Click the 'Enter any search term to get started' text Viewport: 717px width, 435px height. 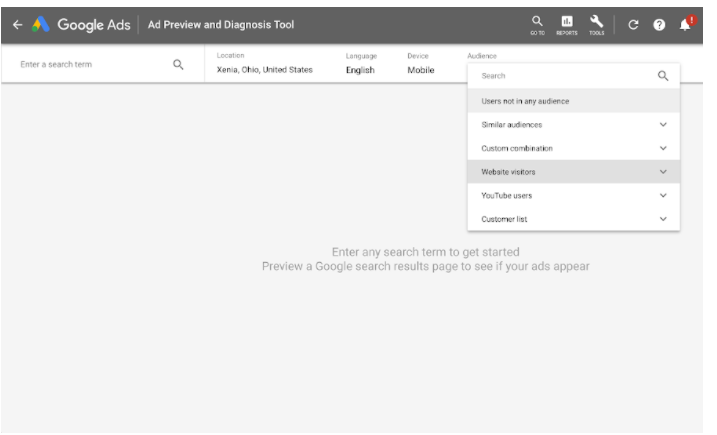[425, 252]
